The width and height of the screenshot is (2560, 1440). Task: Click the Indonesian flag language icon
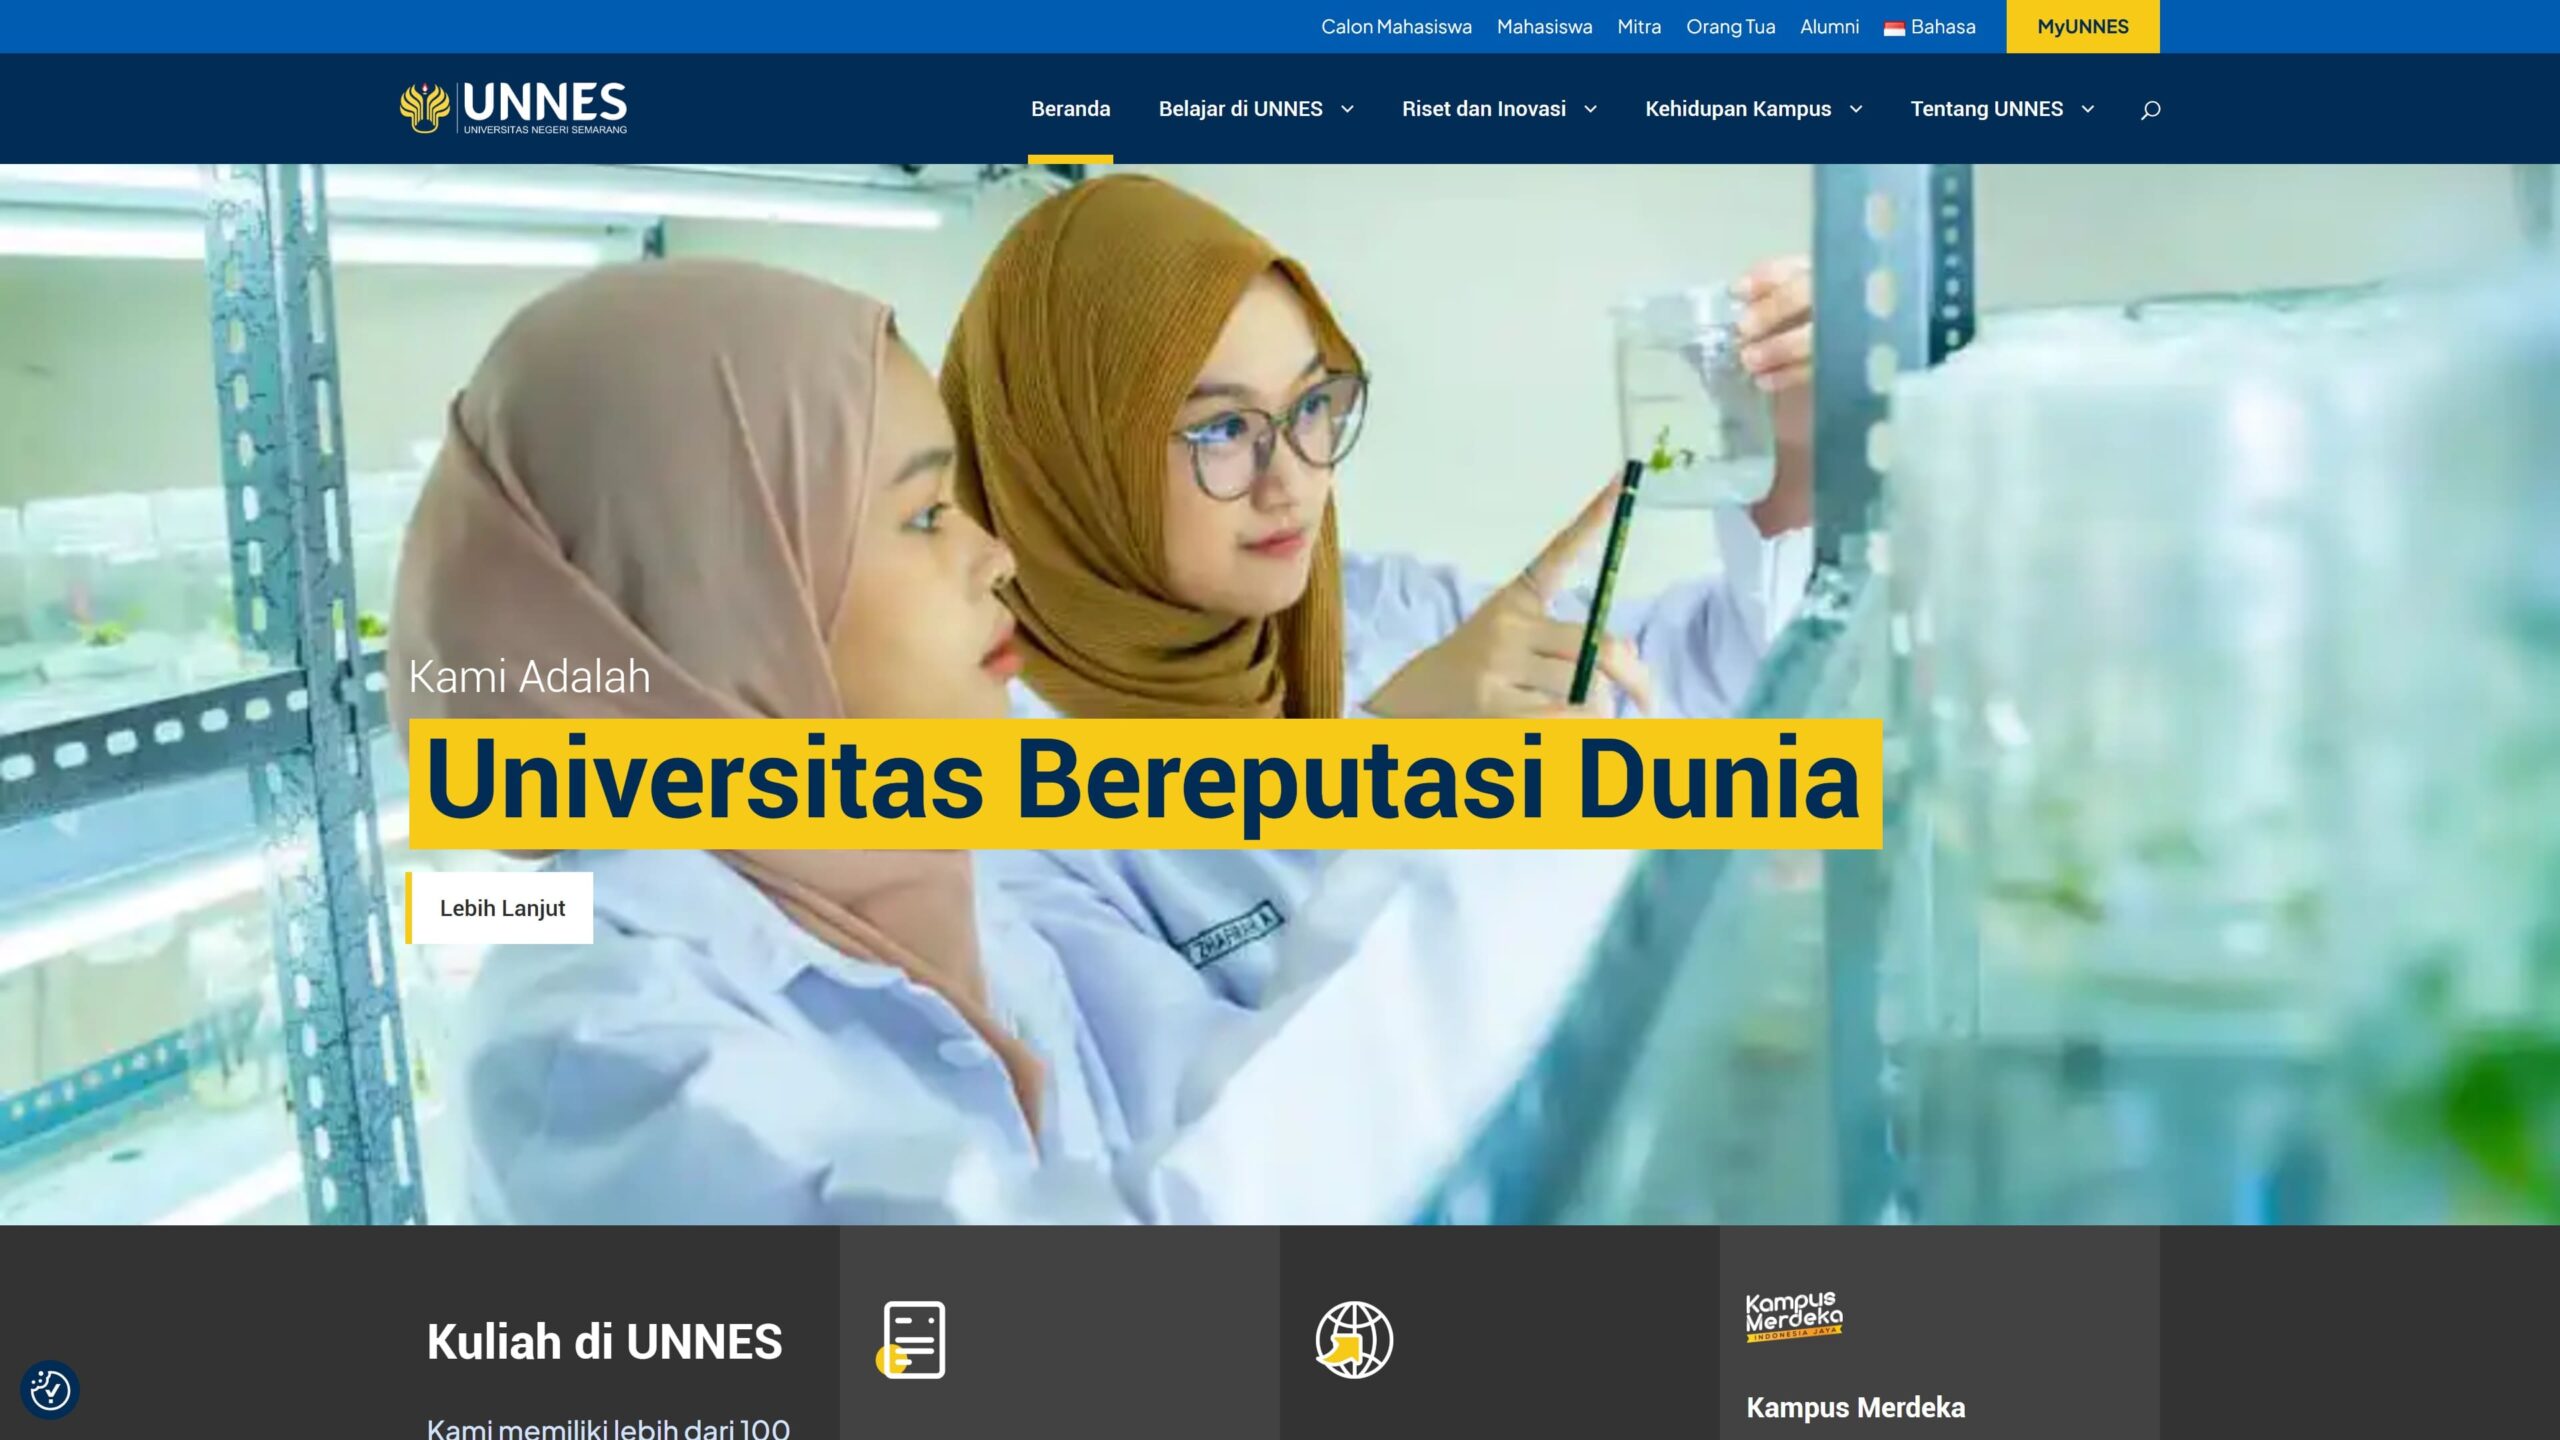coord(1894,28)
